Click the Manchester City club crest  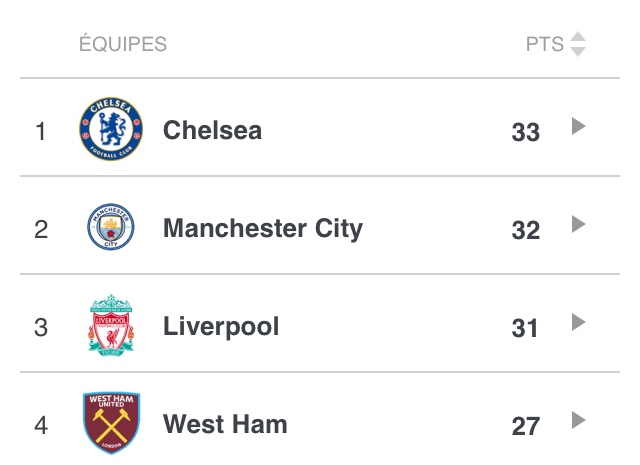click(x=110, y=228)
